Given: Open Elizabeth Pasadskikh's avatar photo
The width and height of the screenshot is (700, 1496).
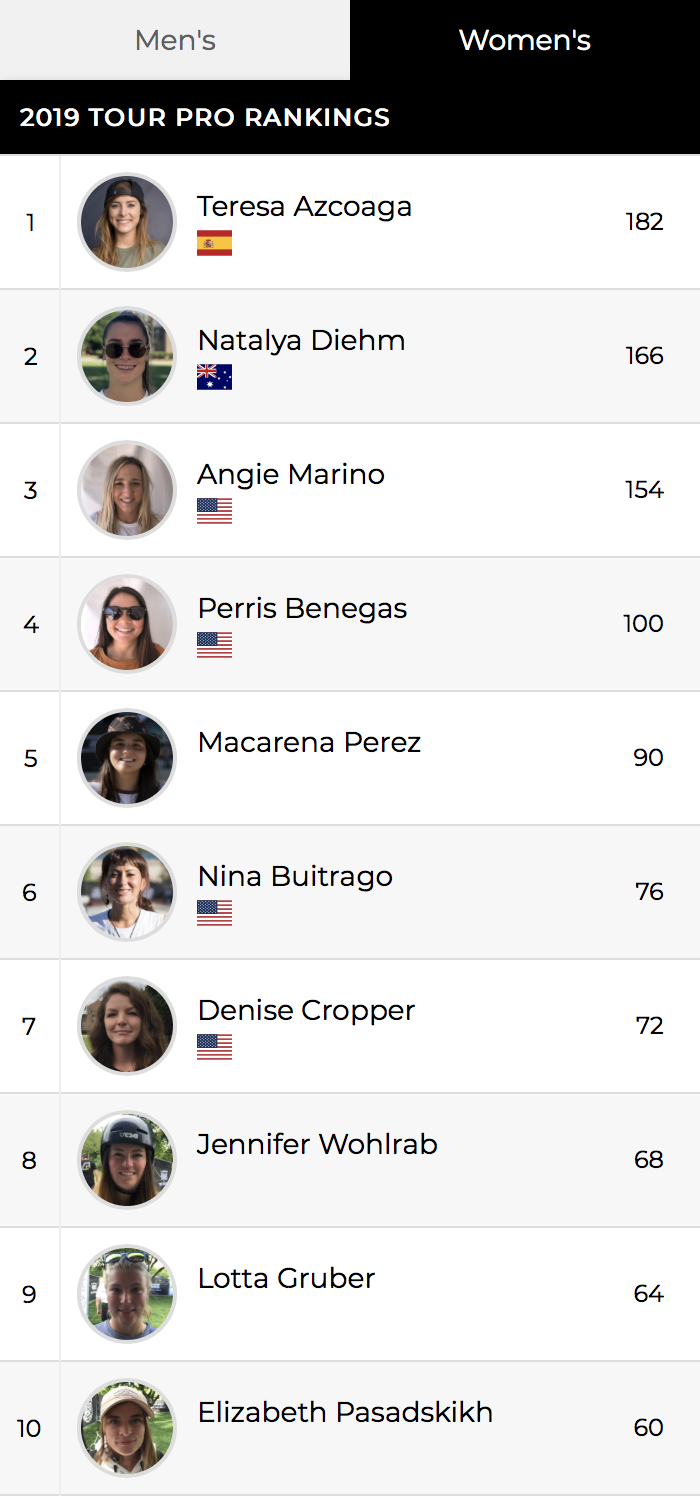Looking at the screenshot, I should (126, 1427).
